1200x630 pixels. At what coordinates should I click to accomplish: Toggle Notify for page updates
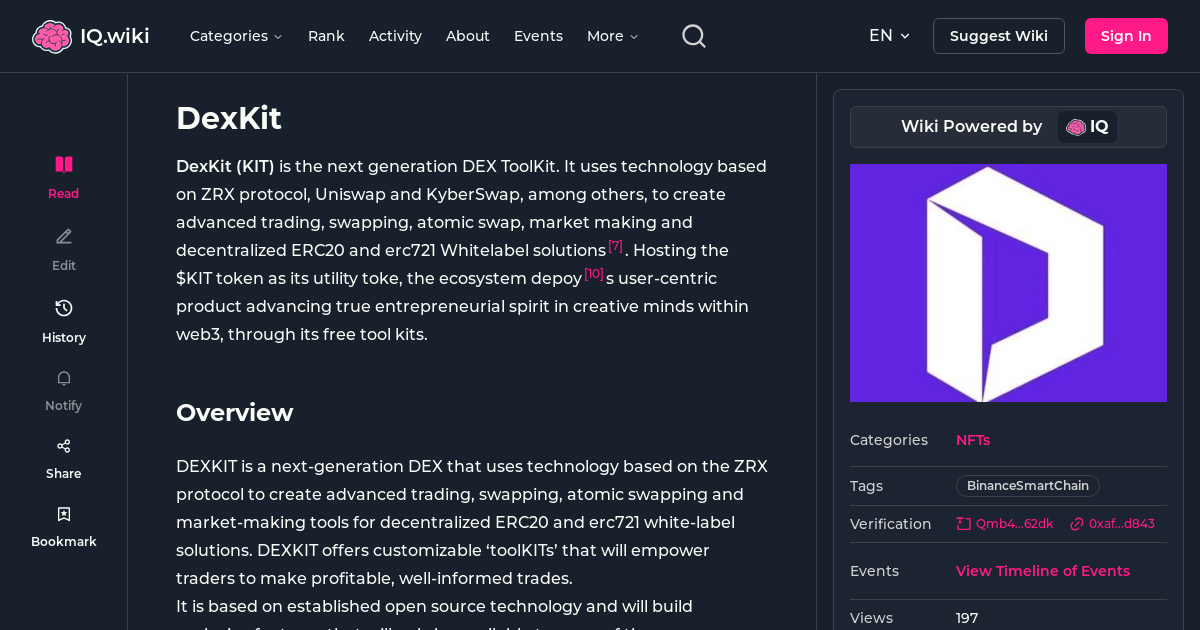tap(63, 390)
